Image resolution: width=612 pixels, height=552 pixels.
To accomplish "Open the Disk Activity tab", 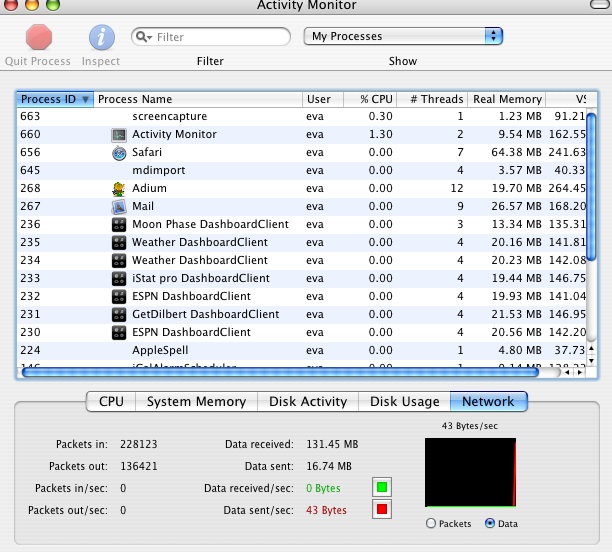I will pyautogui.click(x=308, y=401).
